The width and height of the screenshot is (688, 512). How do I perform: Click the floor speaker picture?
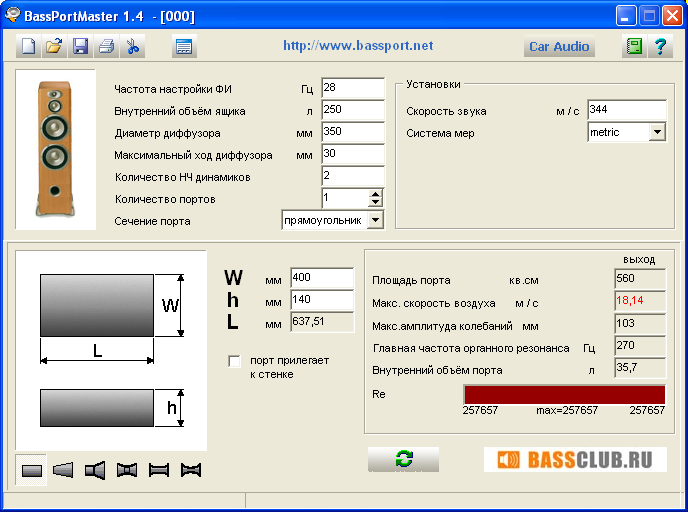55,149
